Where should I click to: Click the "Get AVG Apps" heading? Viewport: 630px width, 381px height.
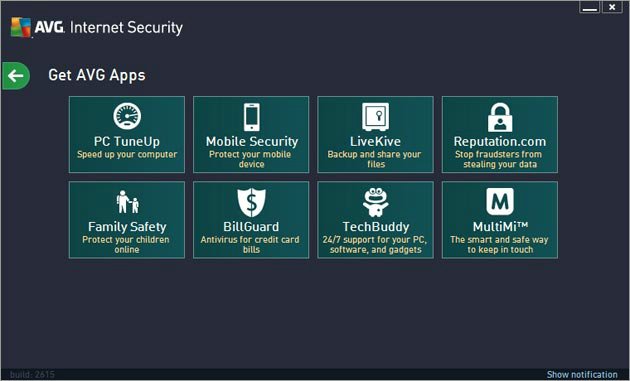click(97, 75)
